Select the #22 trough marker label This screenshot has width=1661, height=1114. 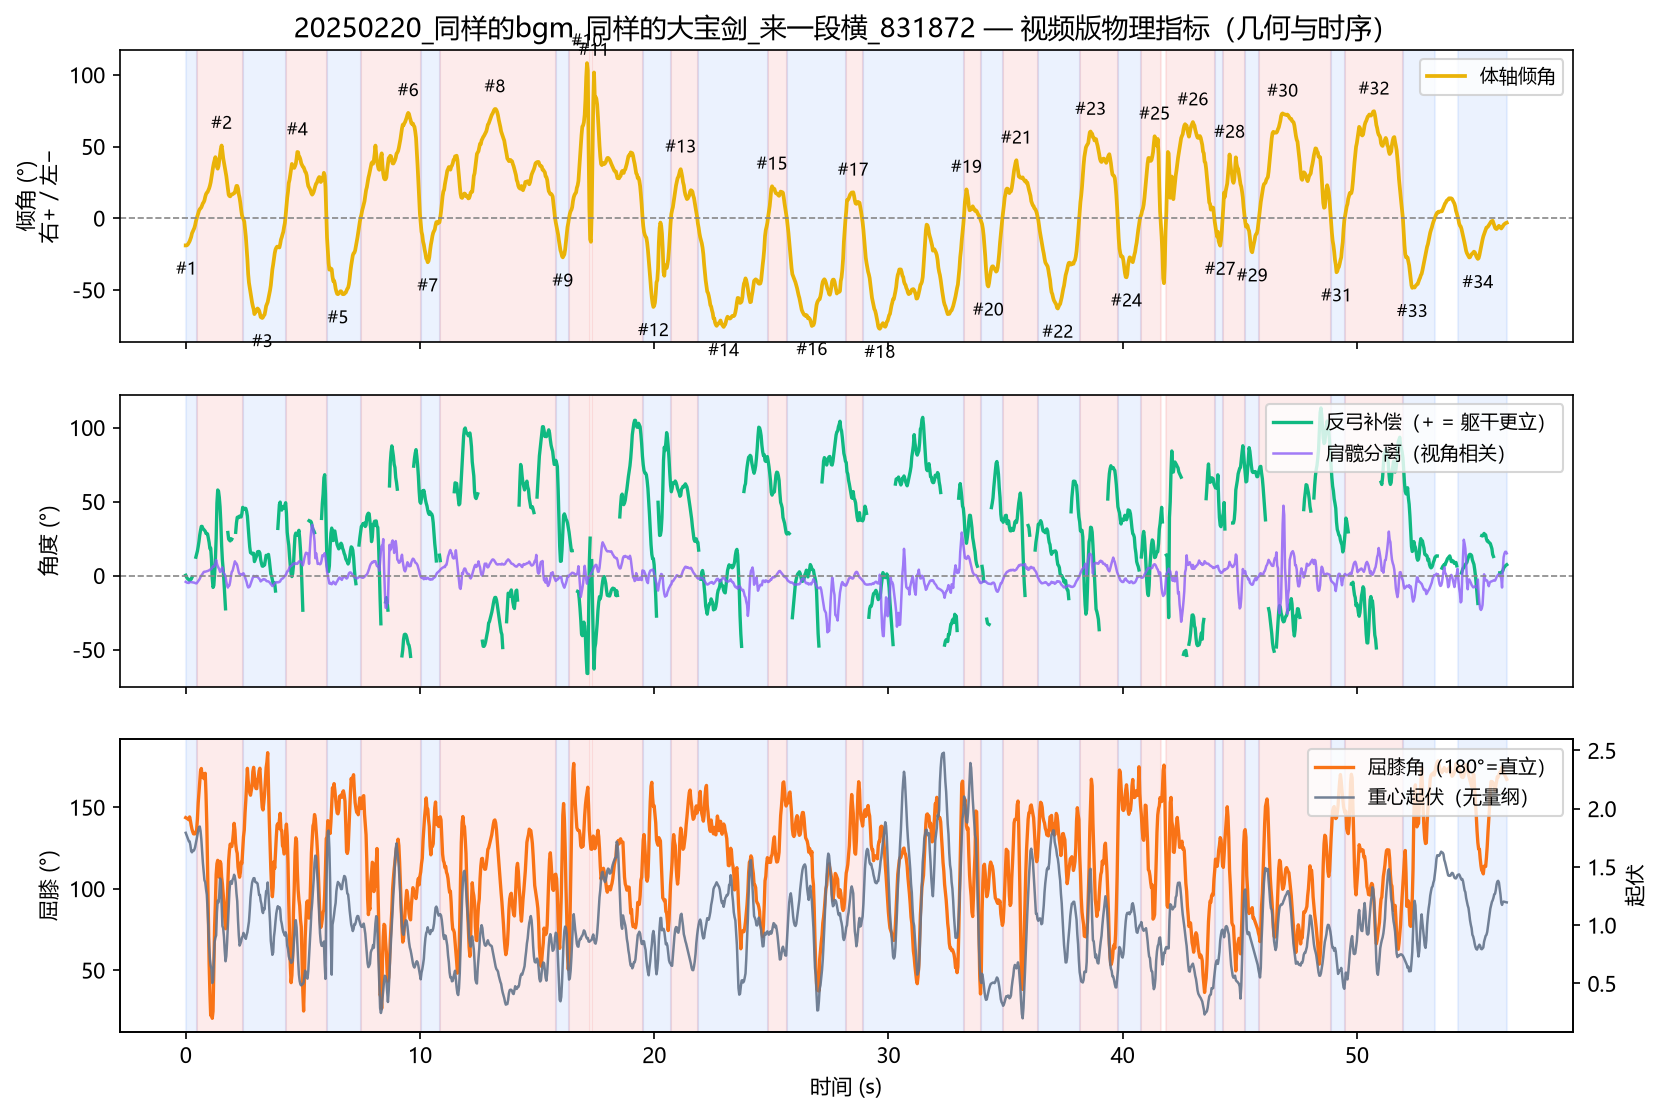[x=1057, y=331]
